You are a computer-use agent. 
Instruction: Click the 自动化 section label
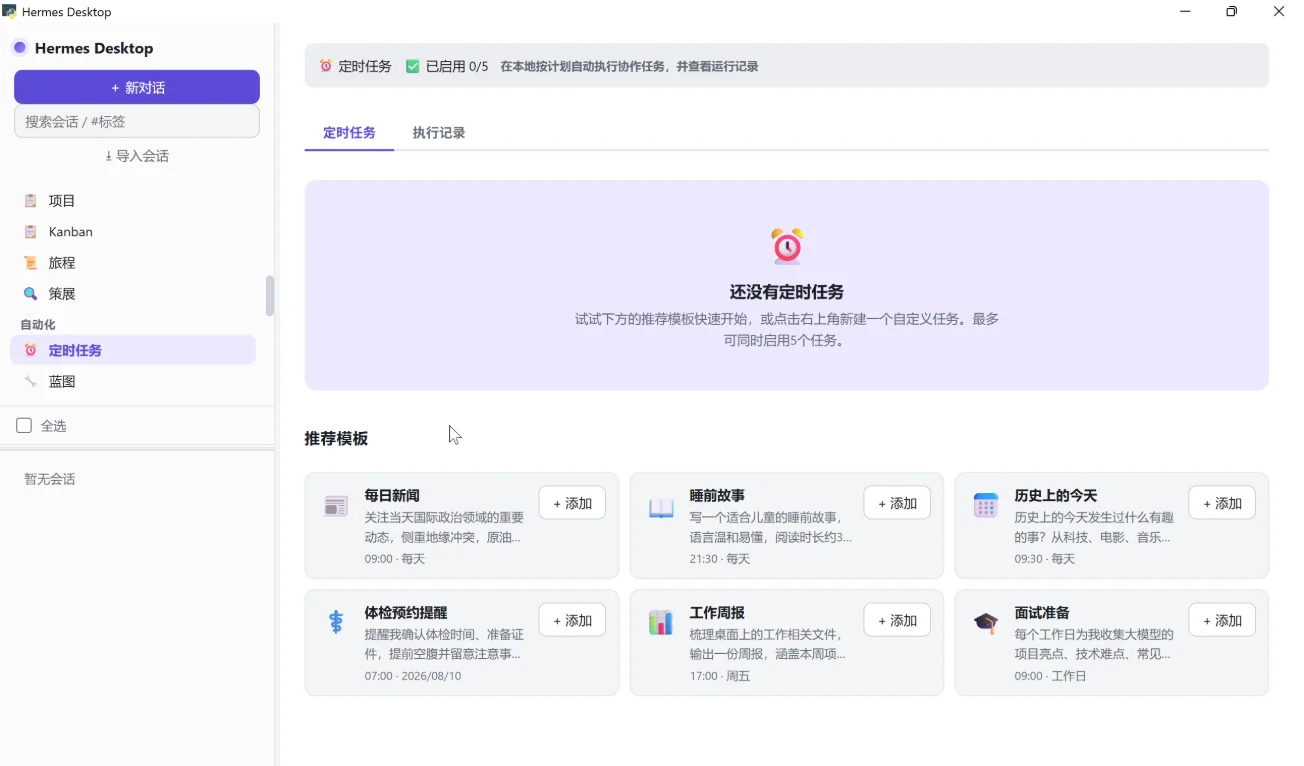[38, 325]
